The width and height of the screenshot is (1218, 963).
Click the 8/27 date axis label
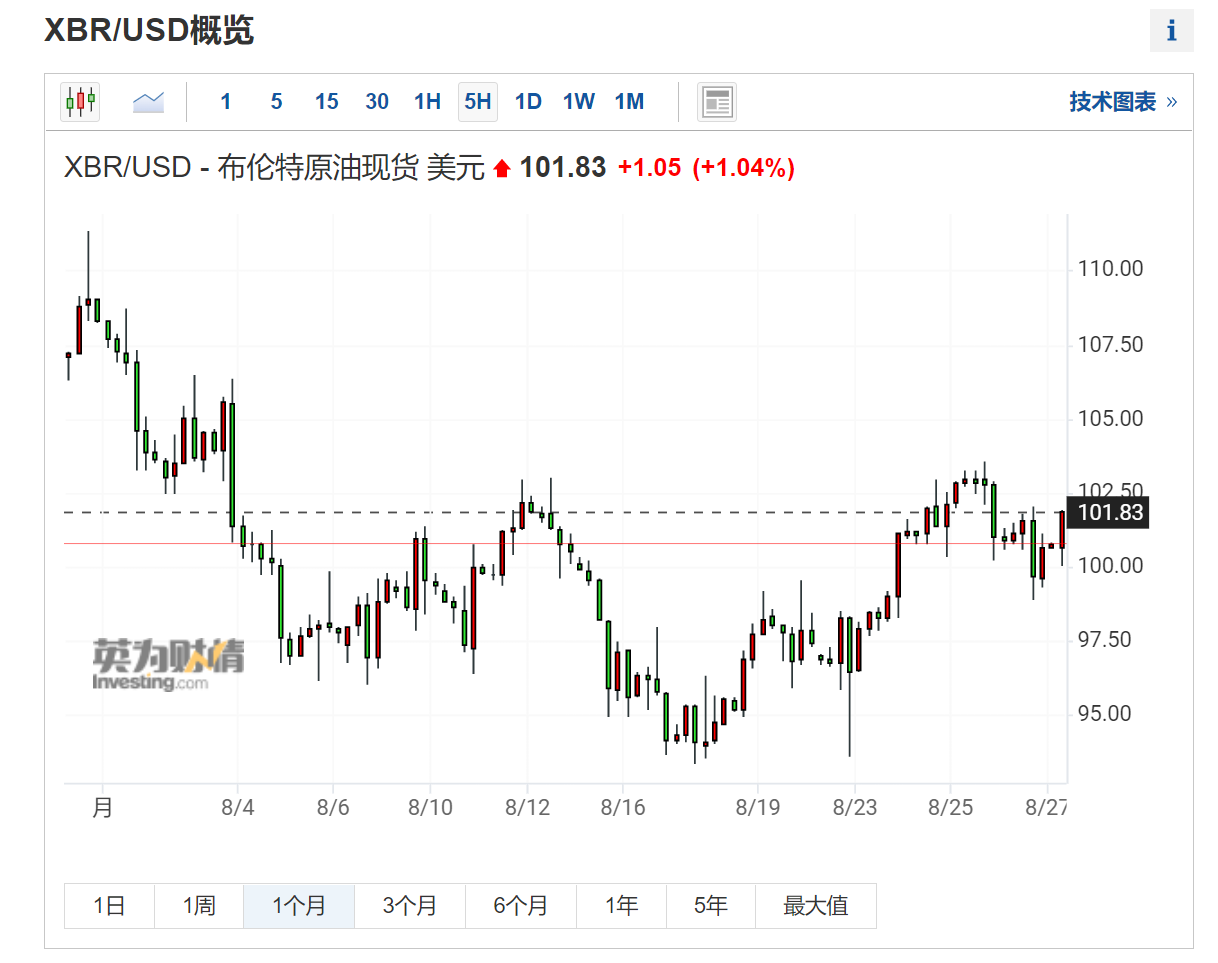(x=1046, y=806)
